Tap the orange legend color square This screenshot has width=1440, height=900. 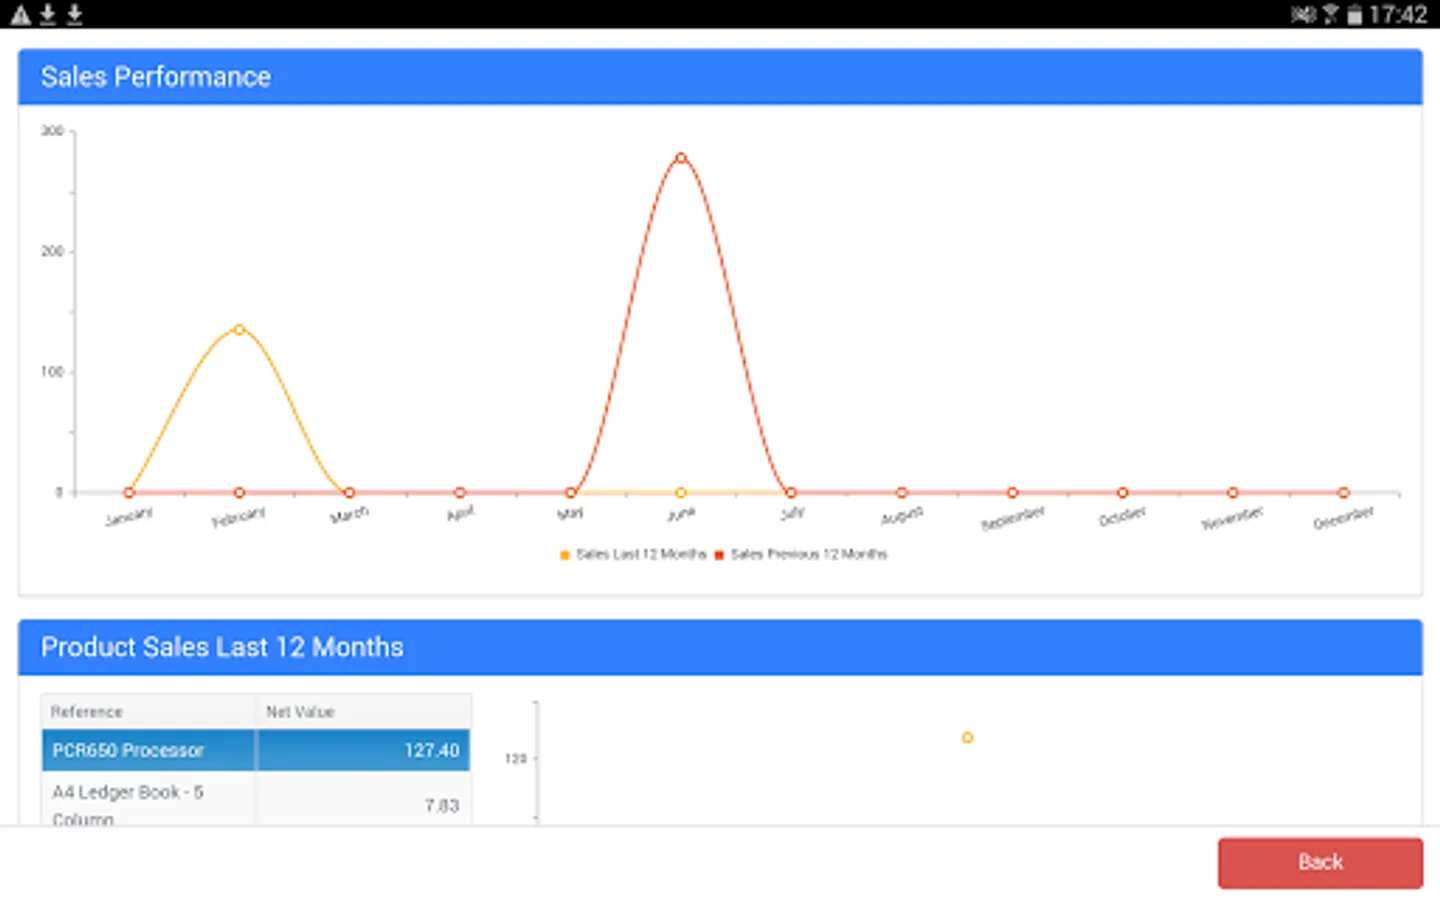click(565, 554)
